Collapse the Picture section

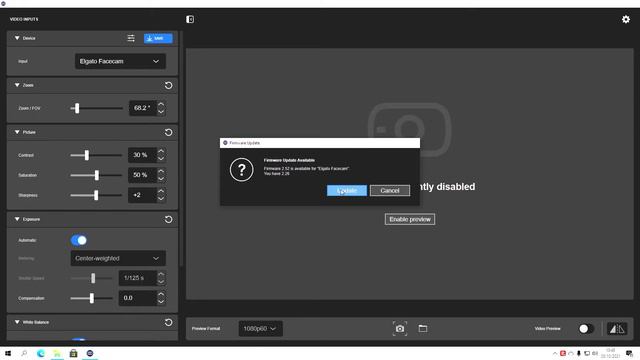pos(17,132)
